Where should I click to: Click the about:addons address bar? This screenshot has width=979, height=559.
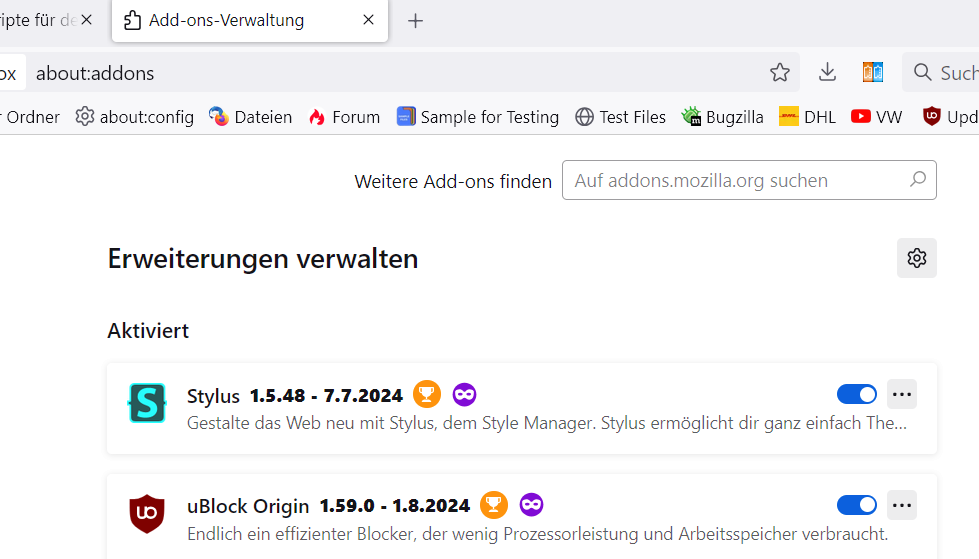[x=400, y=72]
